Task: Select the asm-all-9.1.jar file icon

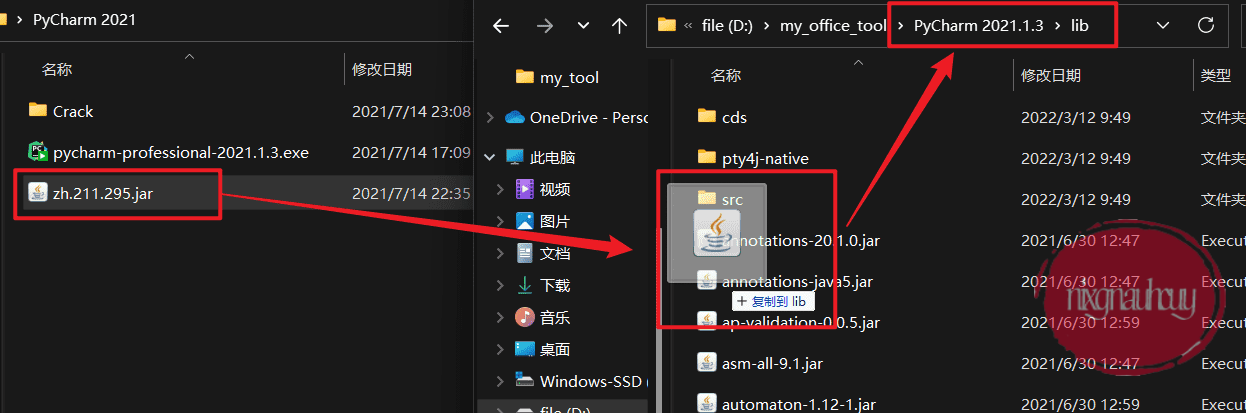Action: click(707, 363)
